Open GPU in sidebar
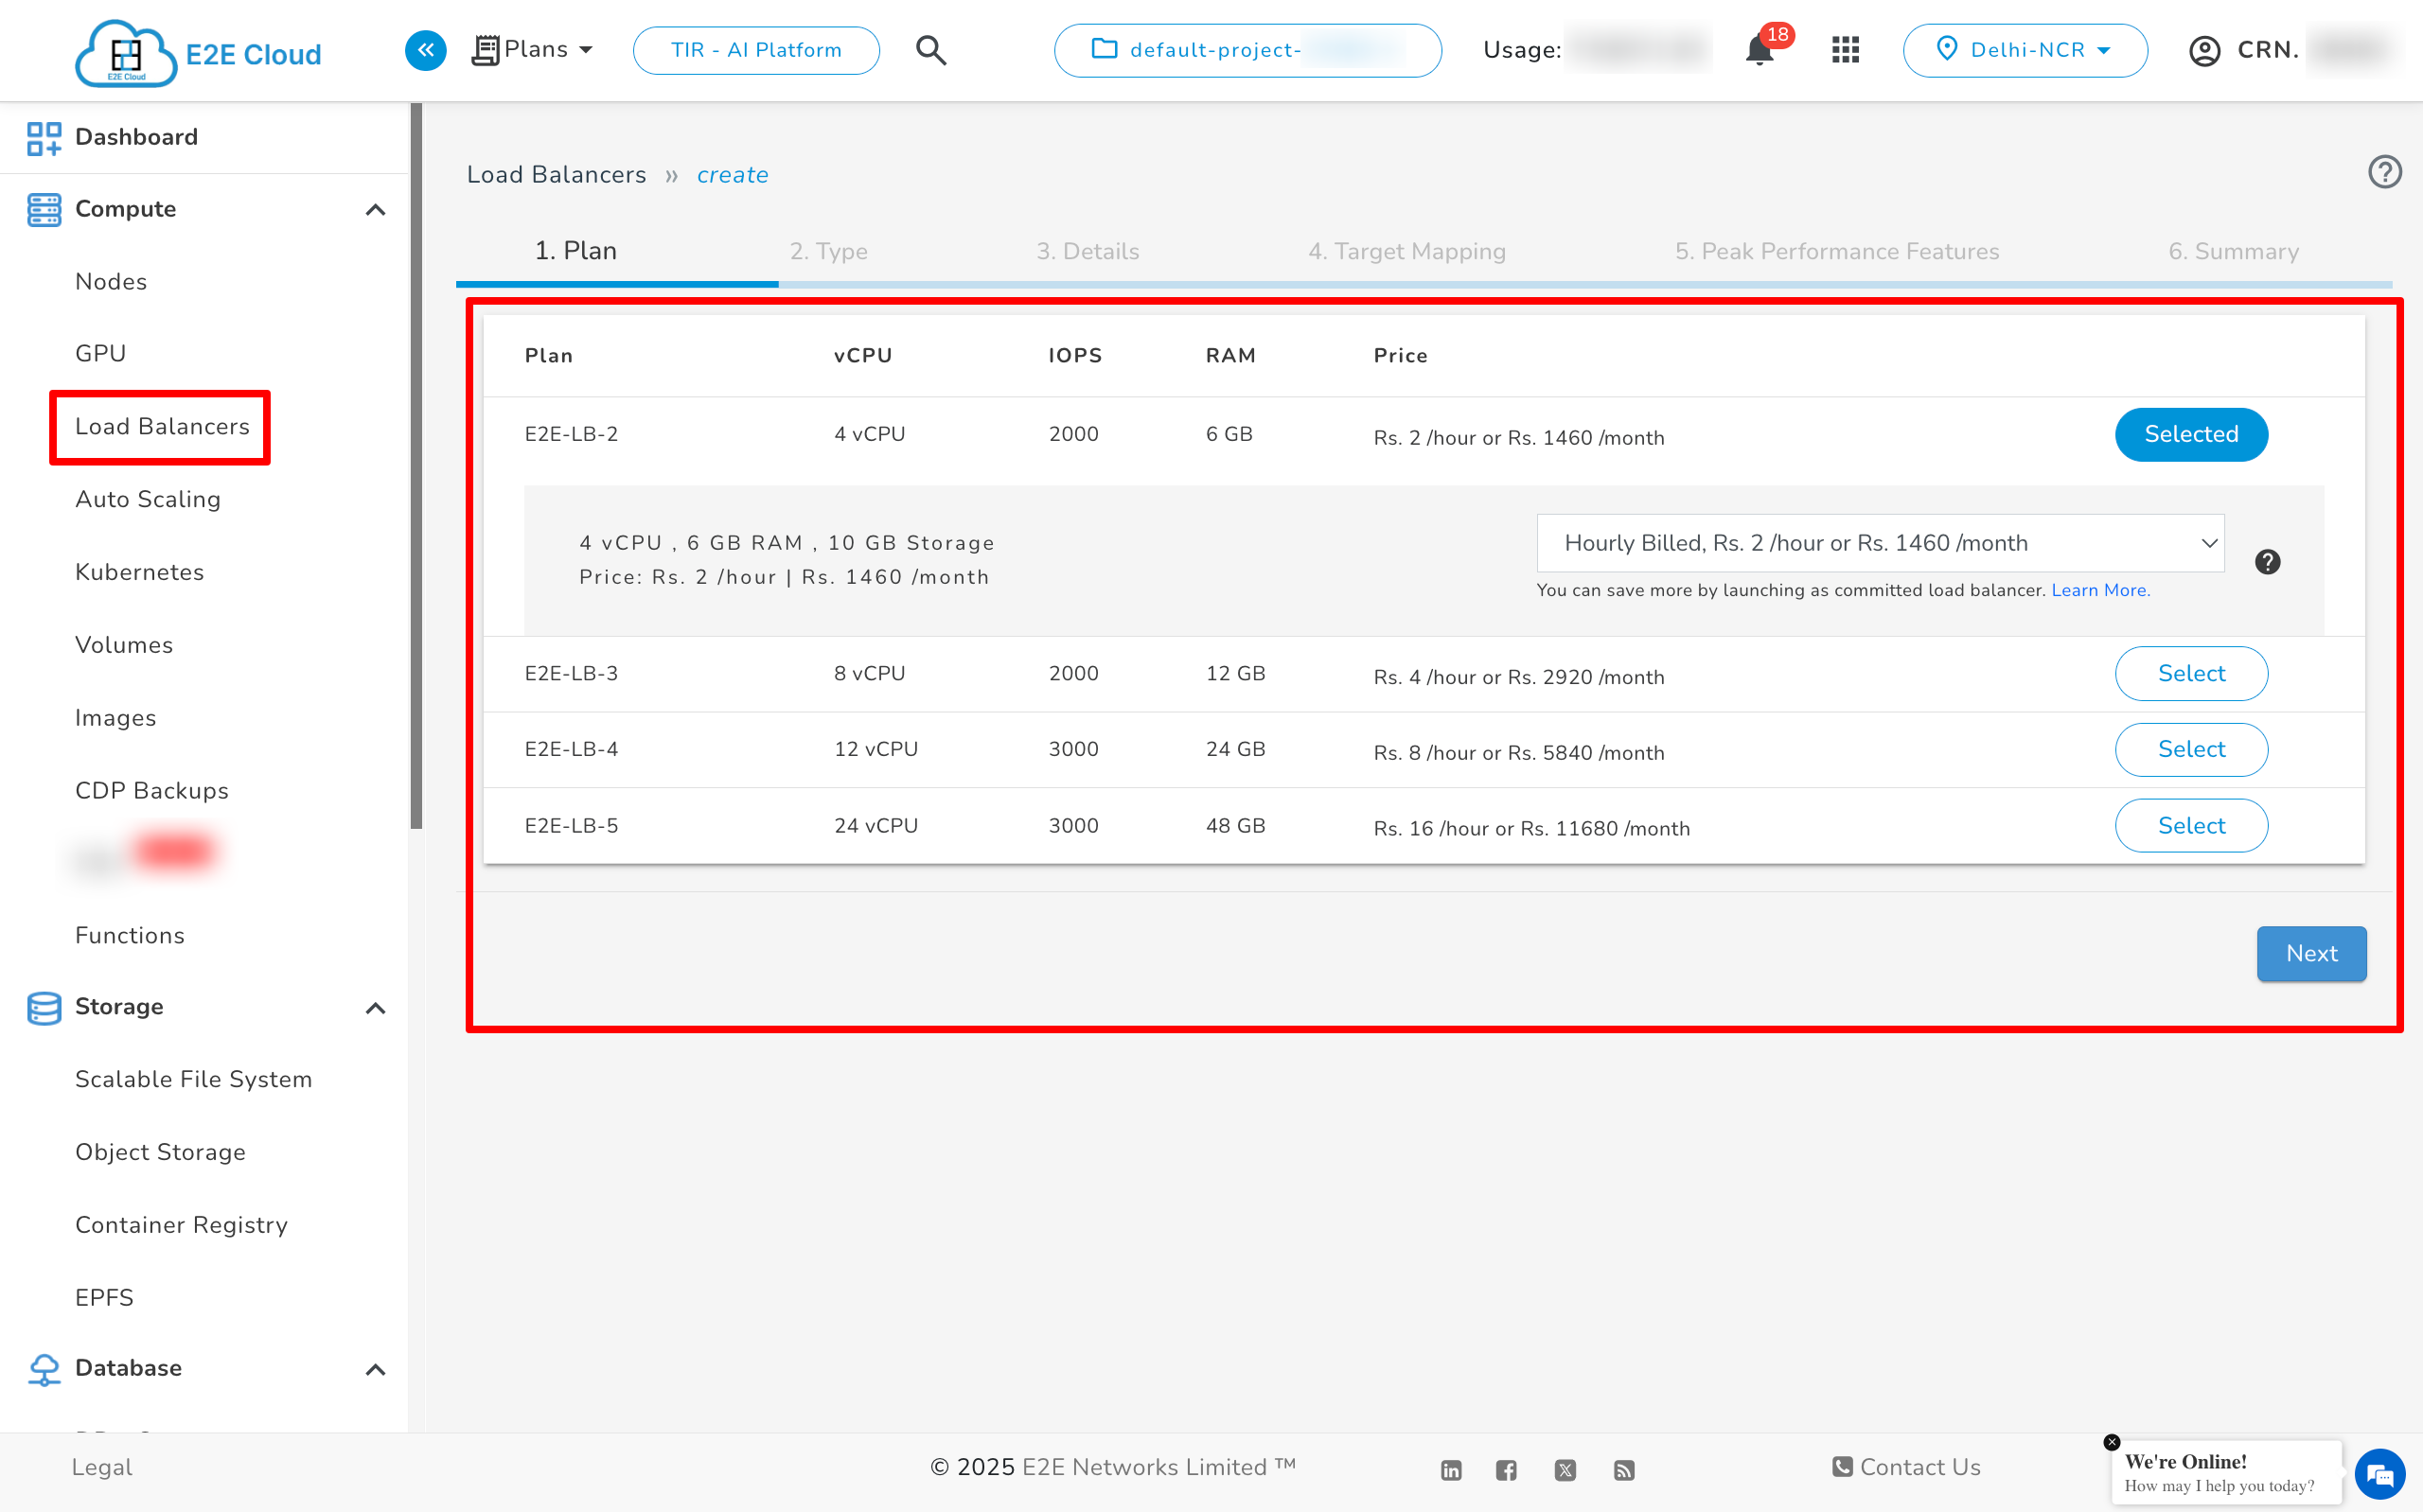 point(100,353)
